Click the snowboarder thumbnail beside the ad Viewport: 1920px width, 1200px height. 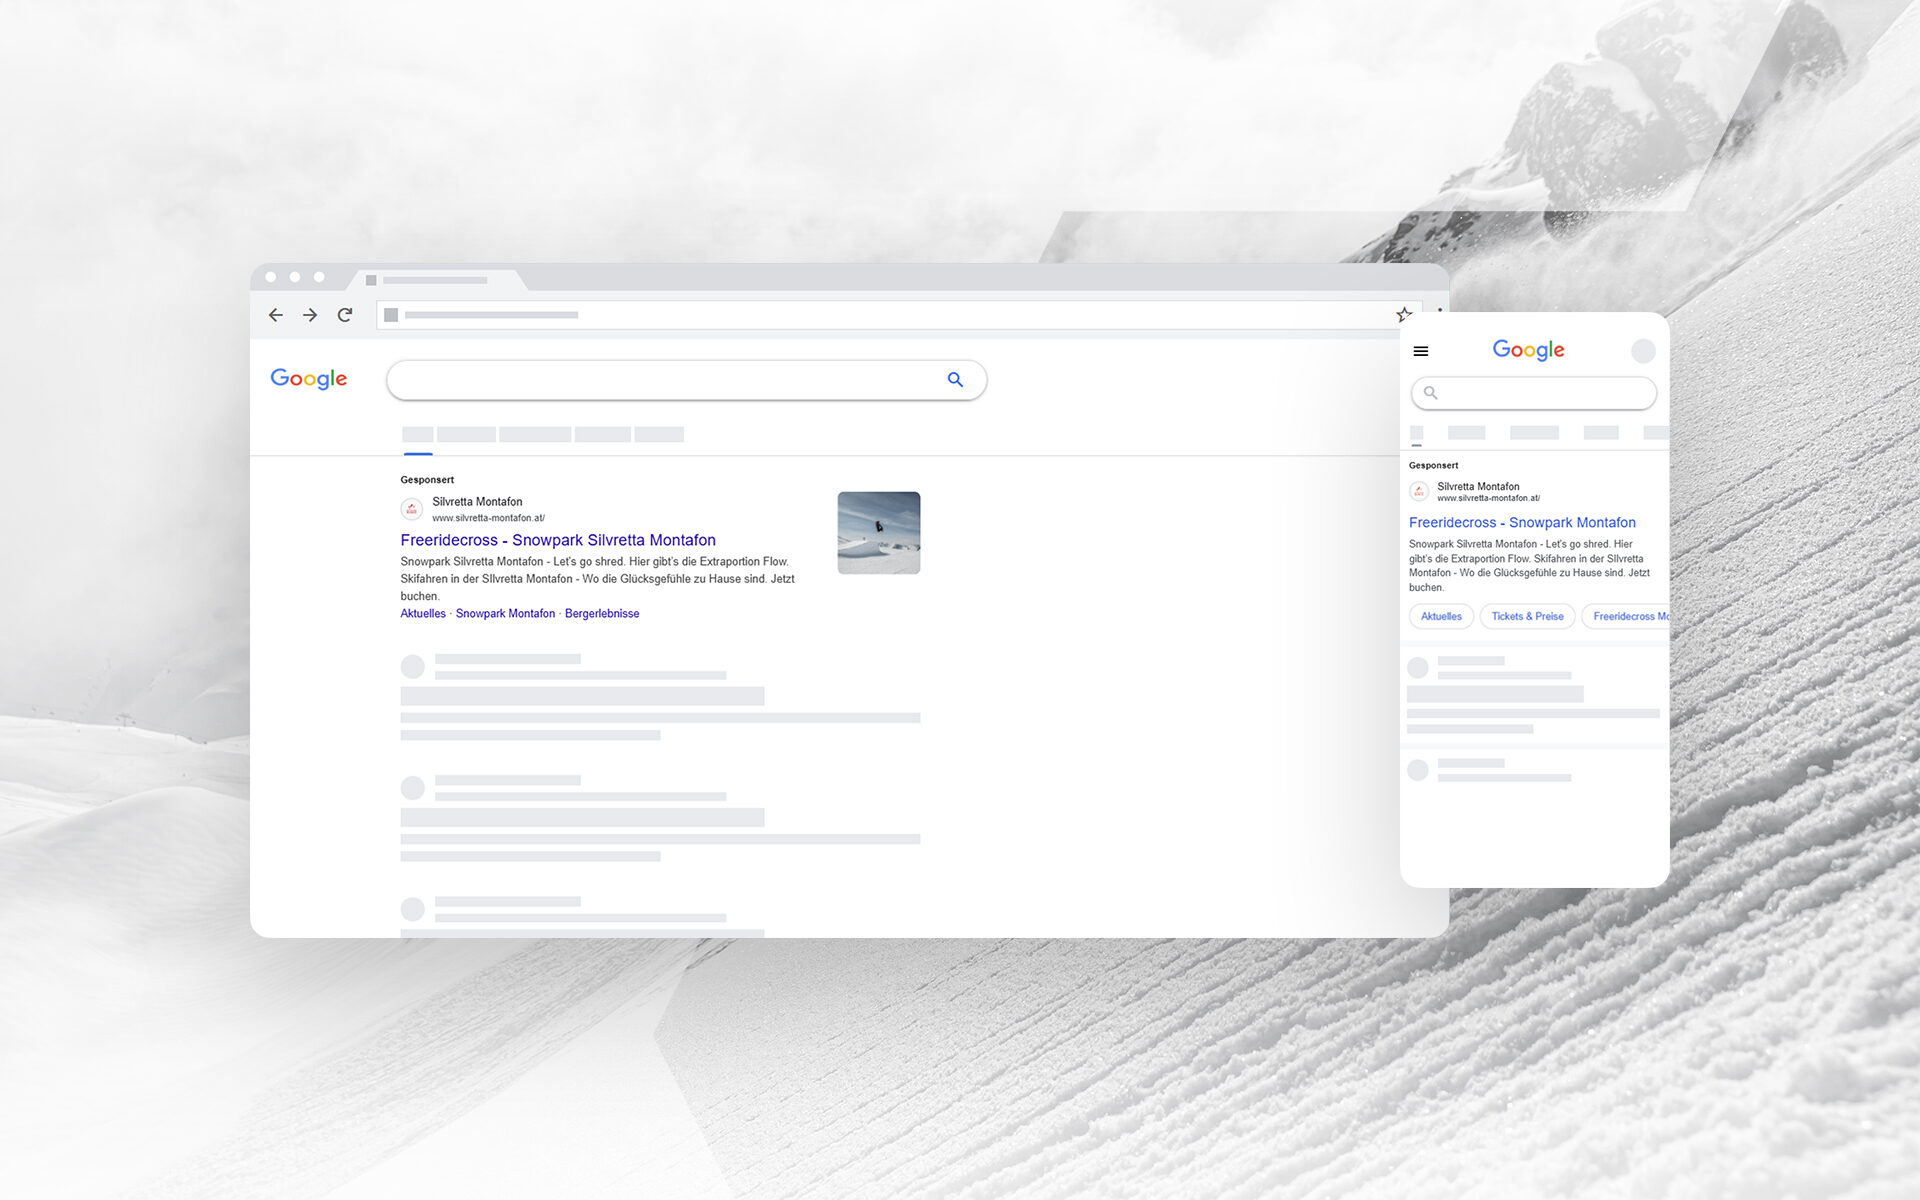coord(878,532)
